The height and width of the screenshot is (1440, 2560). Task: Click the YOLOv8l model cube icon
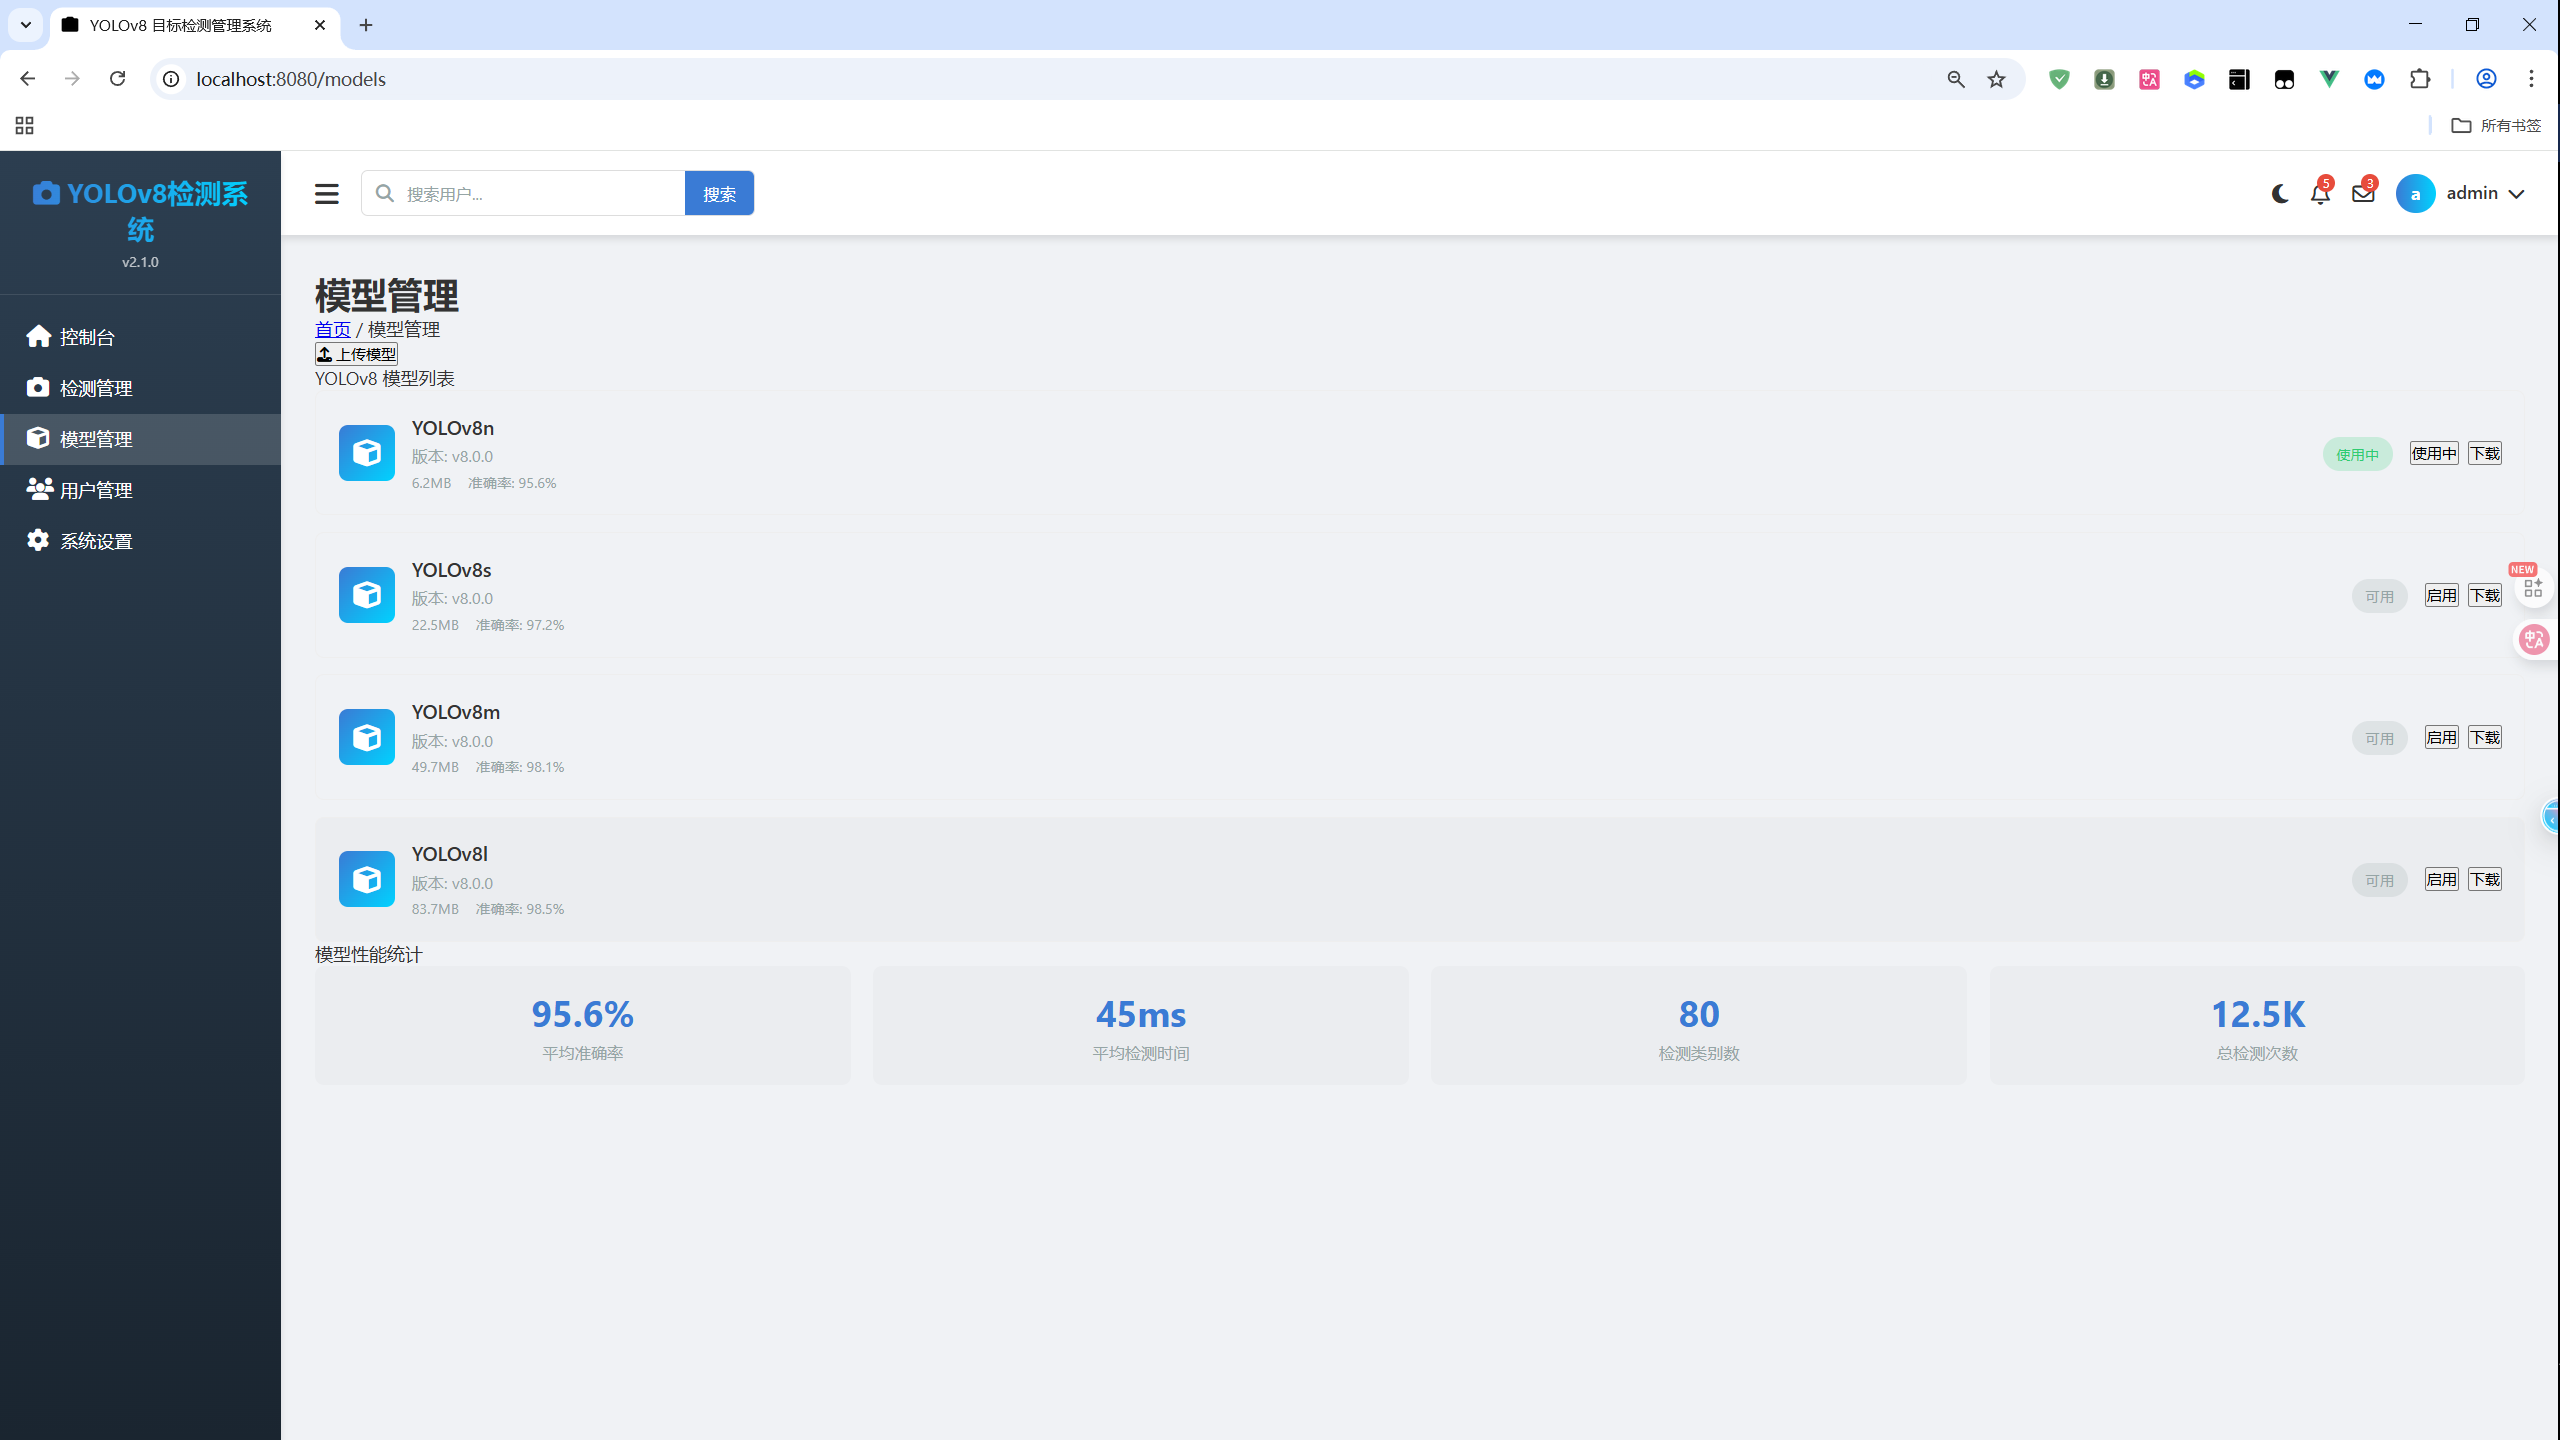pos(367,879)
